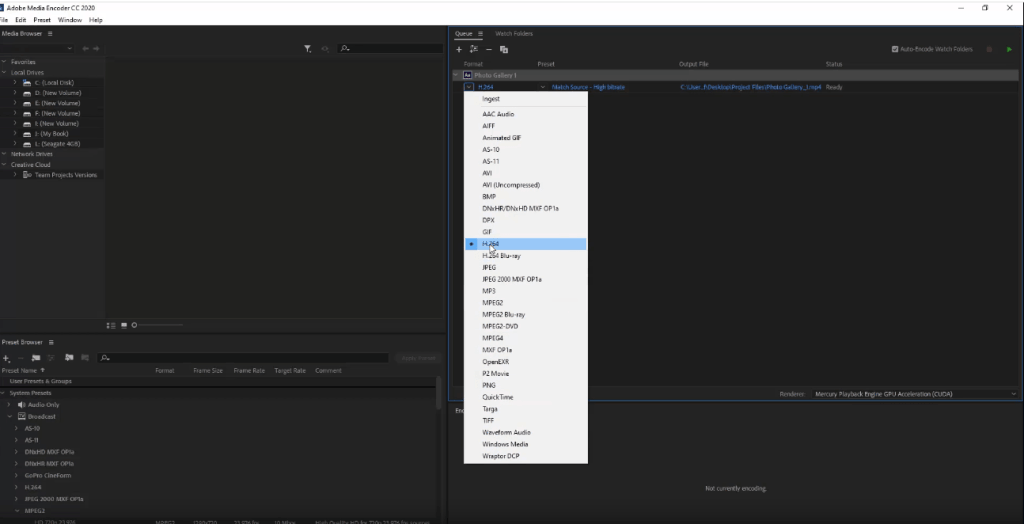
Task: Click the C: (Local Disk) drive icon
Action: [27, 83]
